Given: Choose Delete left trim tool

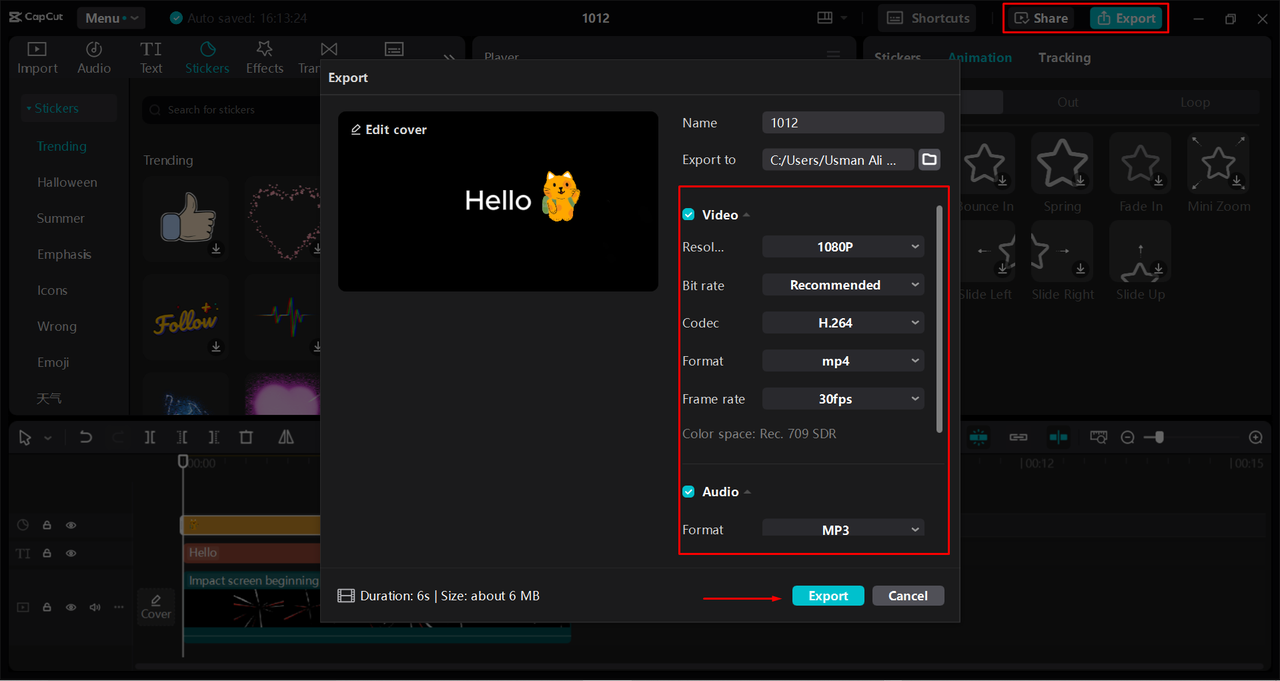Looking at the screenshot, I should (x=182, y=438).
